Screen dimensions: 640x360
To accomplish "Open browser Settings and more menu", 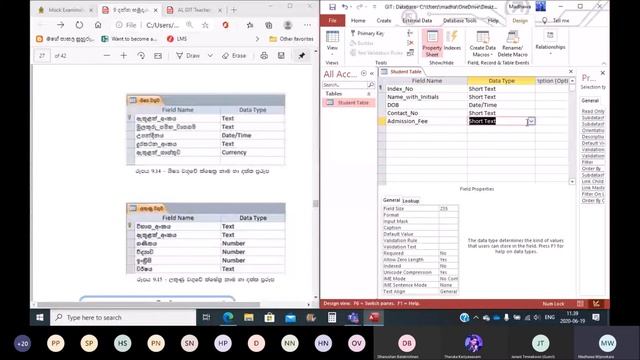I will pos(307,25).
